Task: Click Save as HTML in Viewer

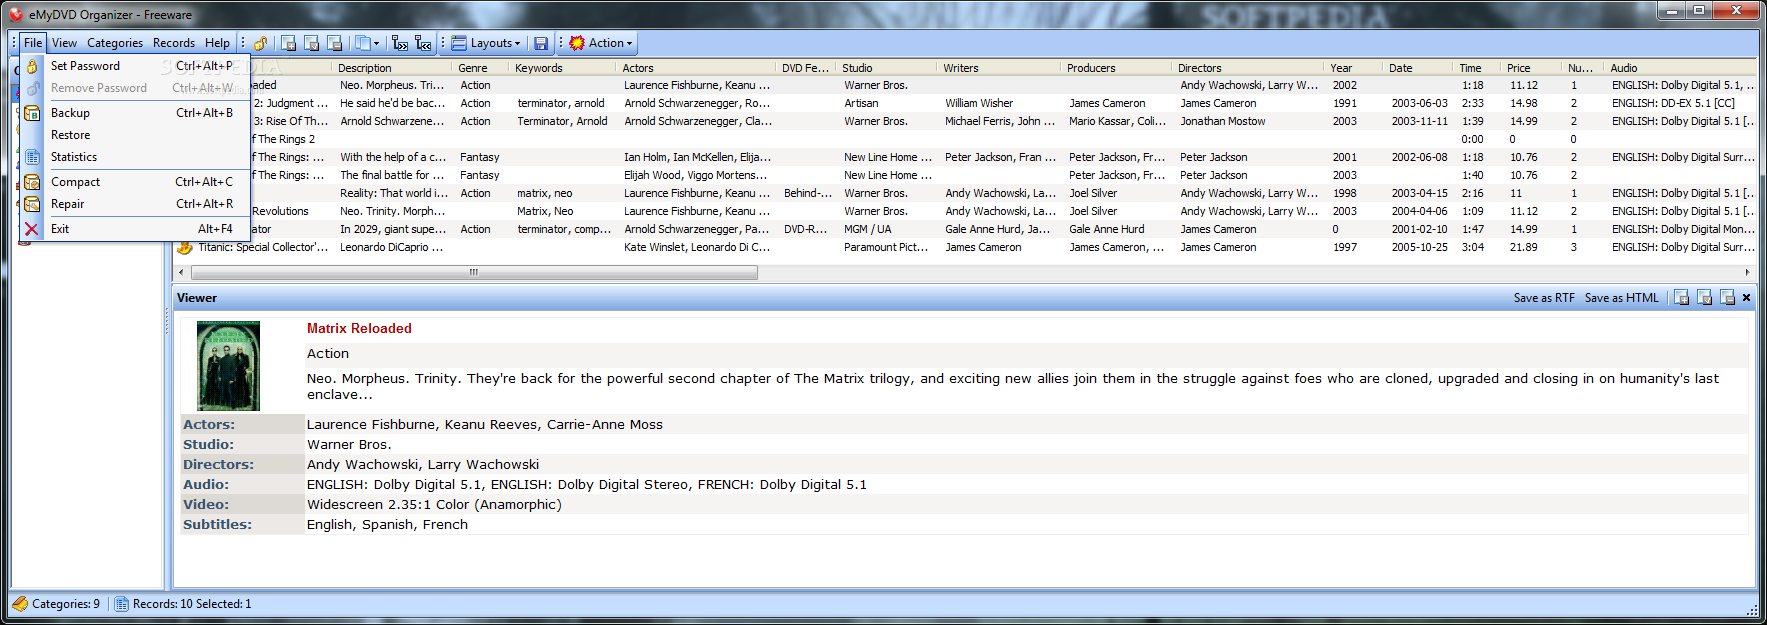Action: point(1621,298)
